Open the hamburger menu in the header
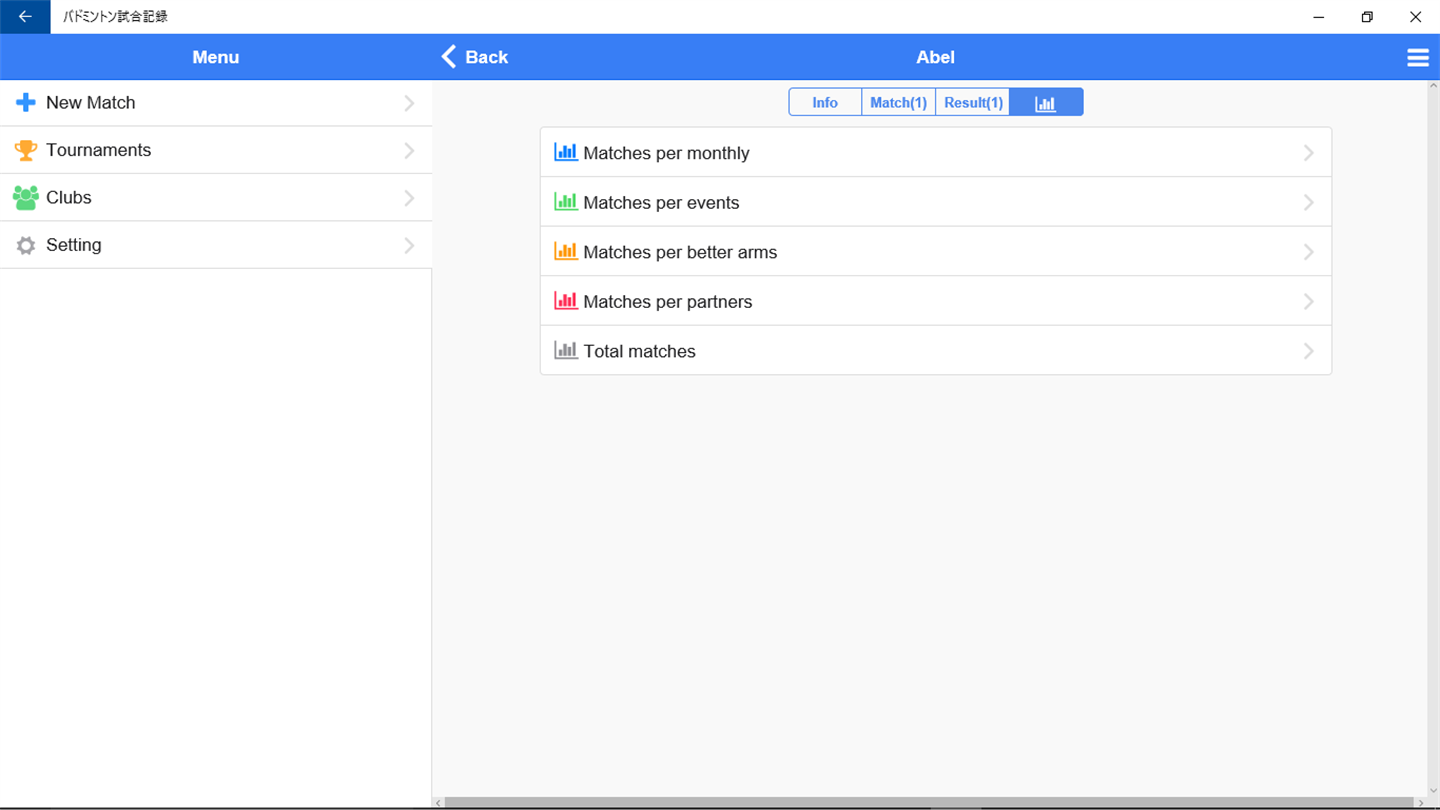 [x=1418, y=58]
